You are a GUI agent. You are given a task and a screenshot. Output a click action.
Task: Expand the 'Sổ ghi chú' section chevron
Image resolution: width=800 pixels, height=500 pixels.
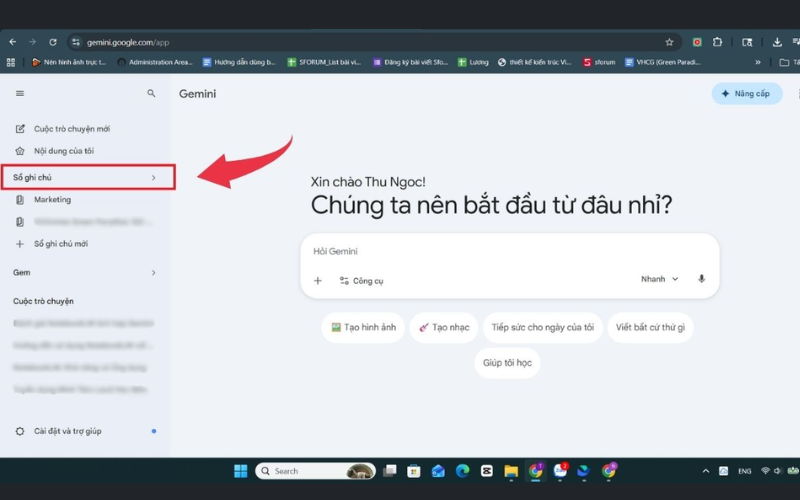coord(153,178)
